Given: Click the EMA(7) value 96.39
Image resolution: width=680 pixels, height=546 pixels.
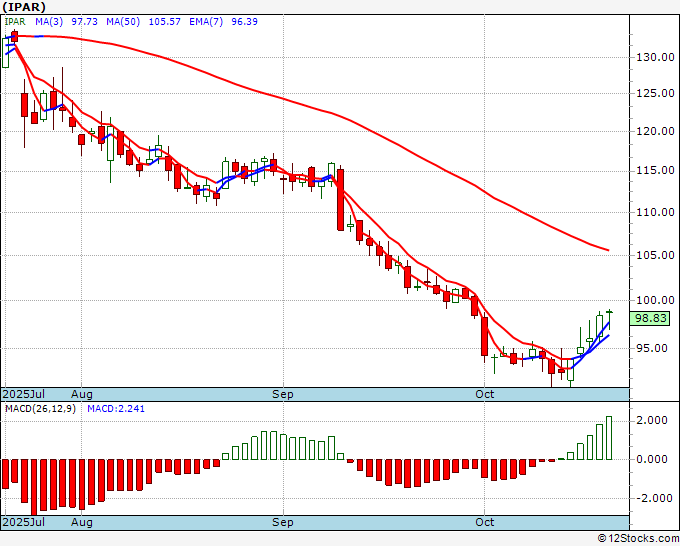Looking at the screenshot, I should 244,21.
